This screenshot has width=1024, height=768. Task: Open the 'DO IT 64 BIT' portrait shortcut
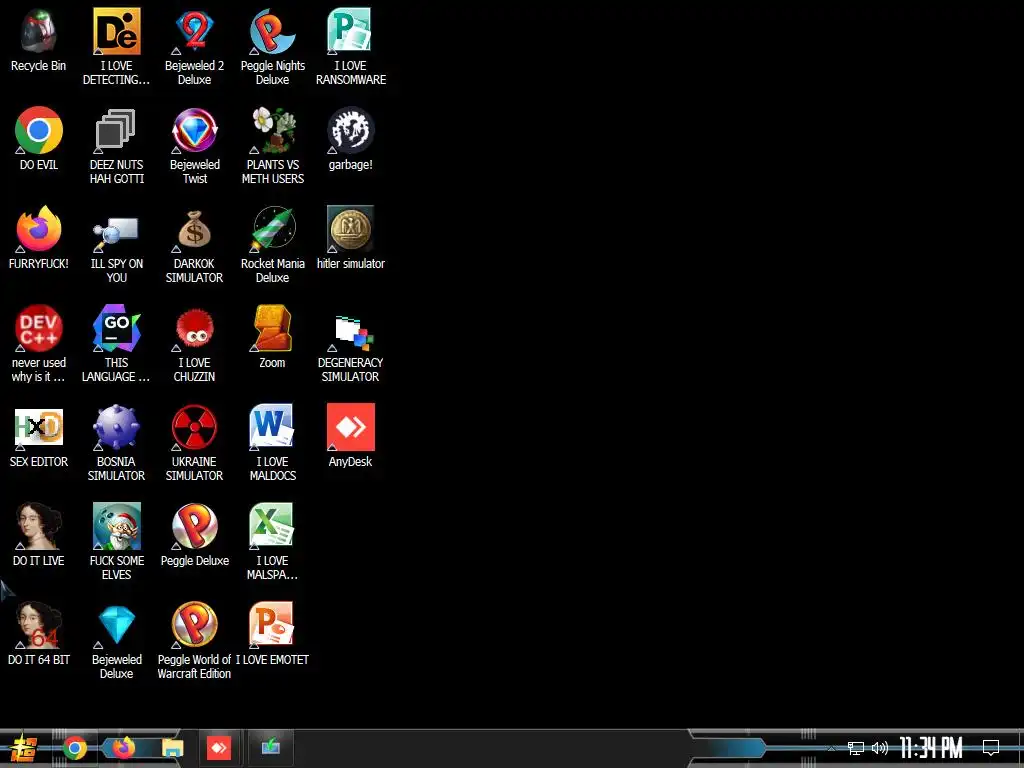point(39,633)
